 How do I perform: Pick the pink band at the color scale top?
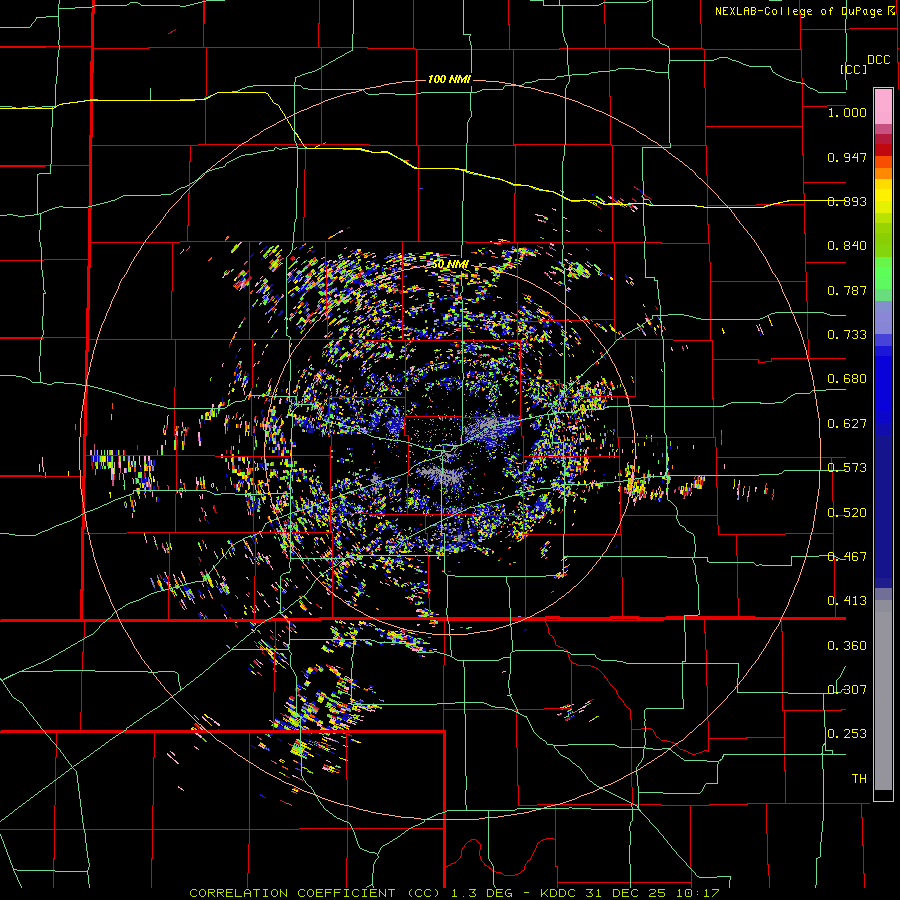coord(883,106)
